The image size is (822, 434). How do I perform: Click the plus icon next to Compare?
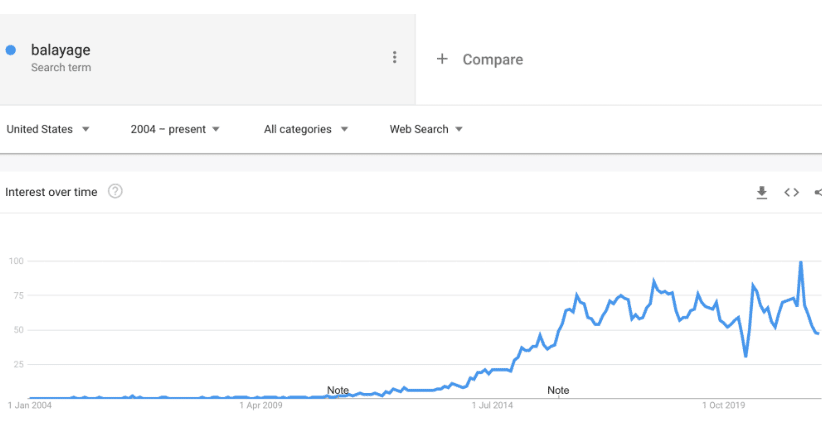click(442, 59)
